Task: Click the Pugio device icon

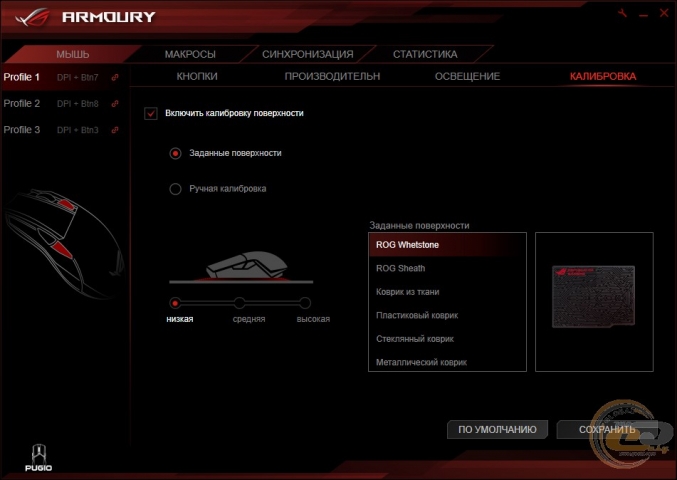Action: pos(38,458)
